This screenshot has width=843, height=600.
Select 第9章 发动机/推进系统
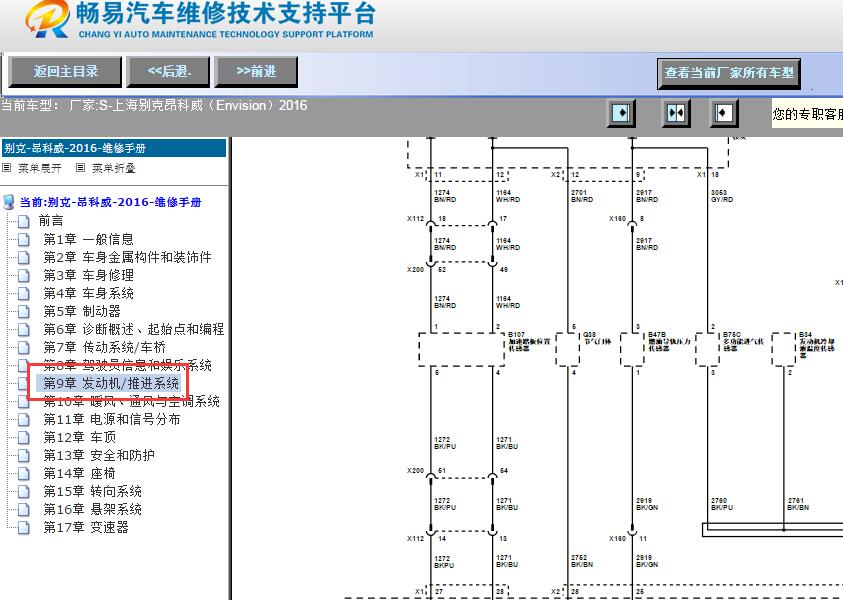tap(111, 383)
